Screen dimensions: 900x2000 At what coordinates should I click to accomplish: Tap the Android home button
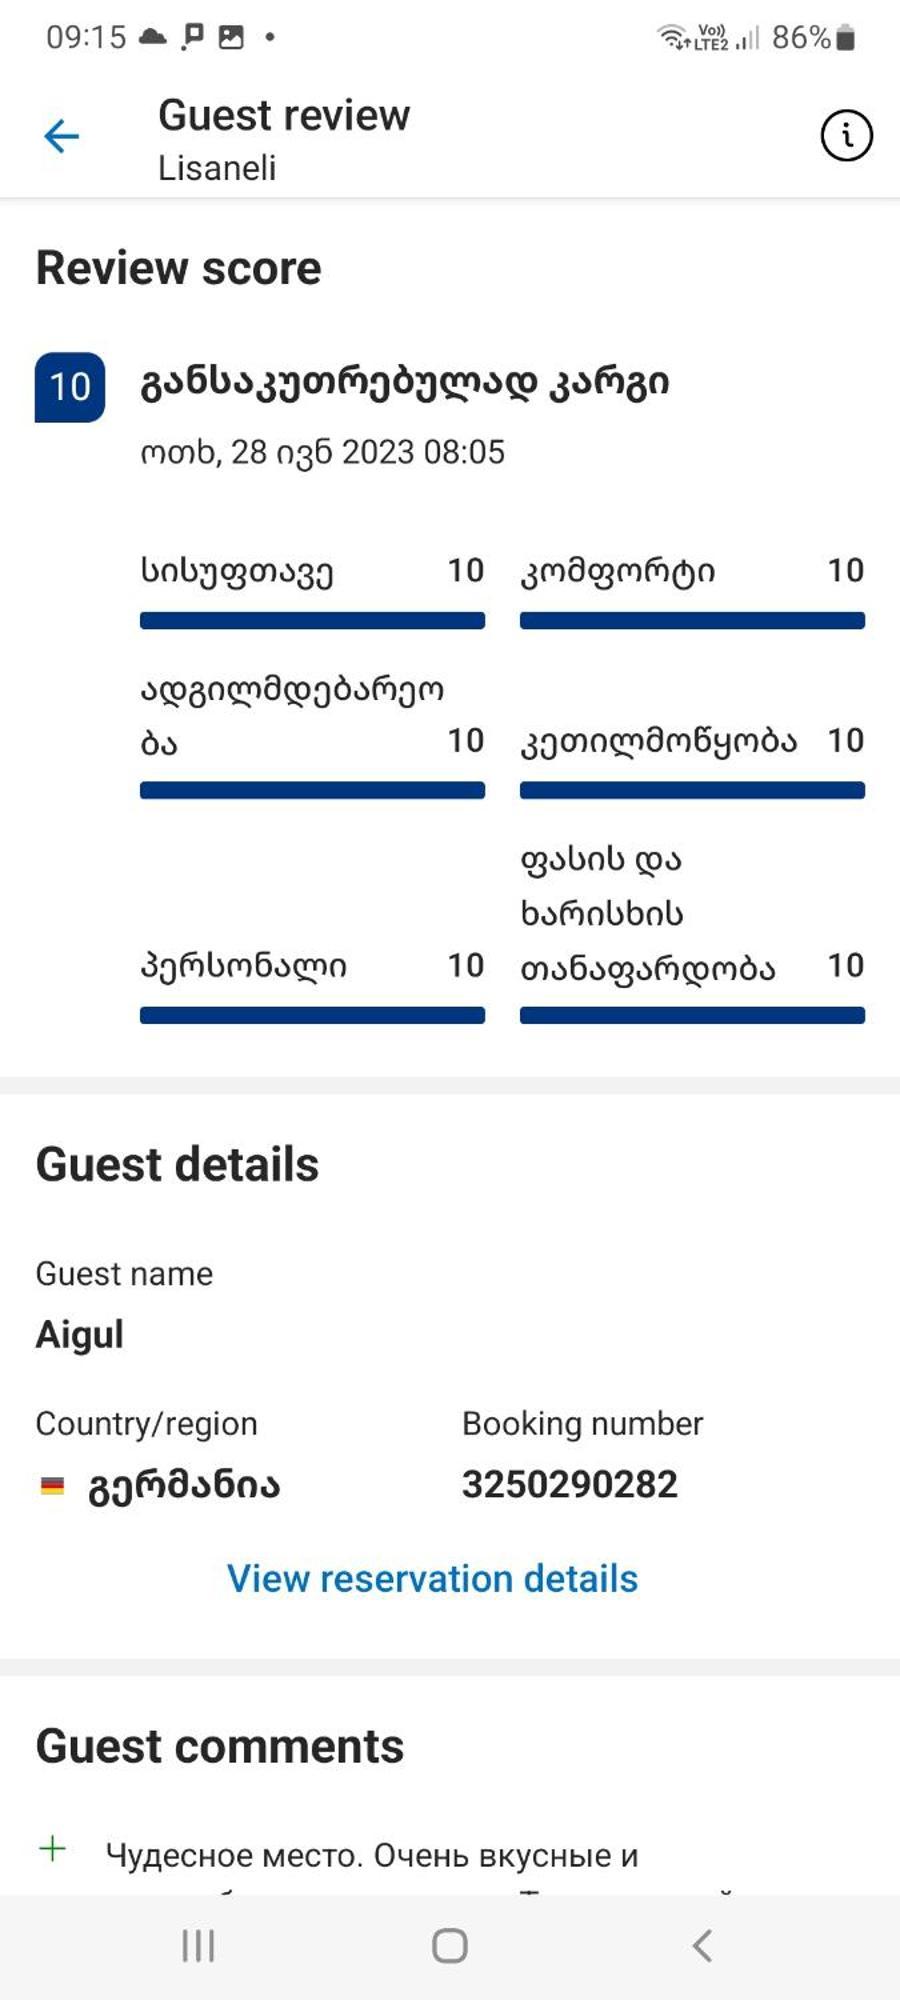point(450,1946)
